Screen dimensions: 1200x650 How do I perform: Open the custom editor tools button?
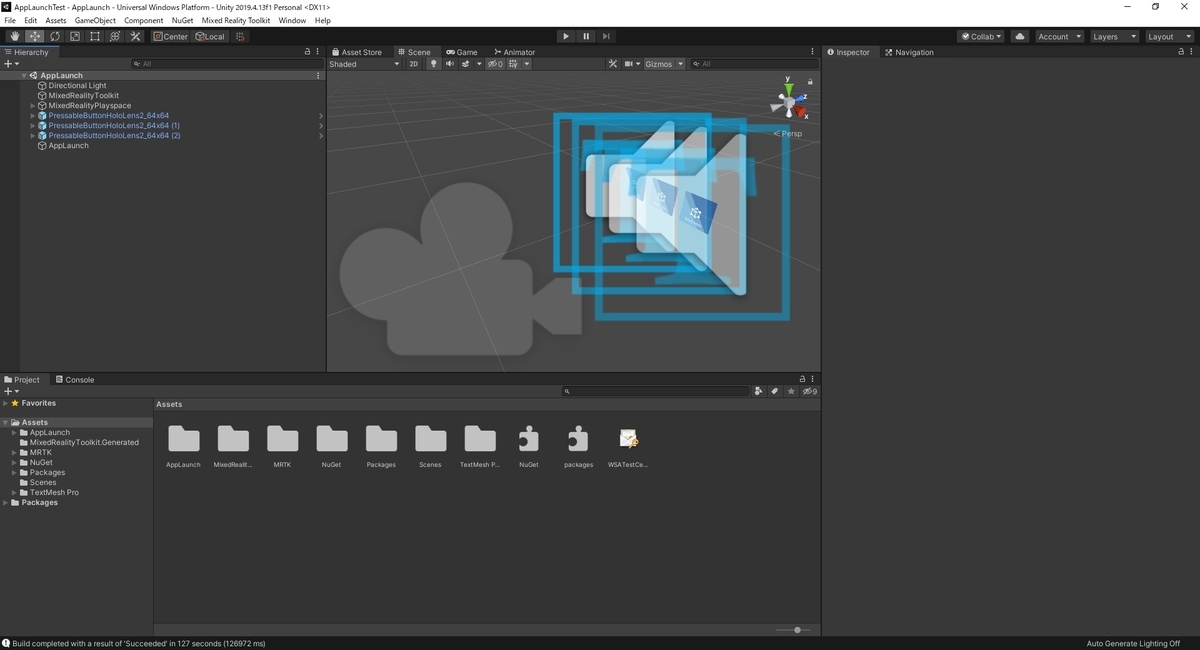click(x=135, y=36)
